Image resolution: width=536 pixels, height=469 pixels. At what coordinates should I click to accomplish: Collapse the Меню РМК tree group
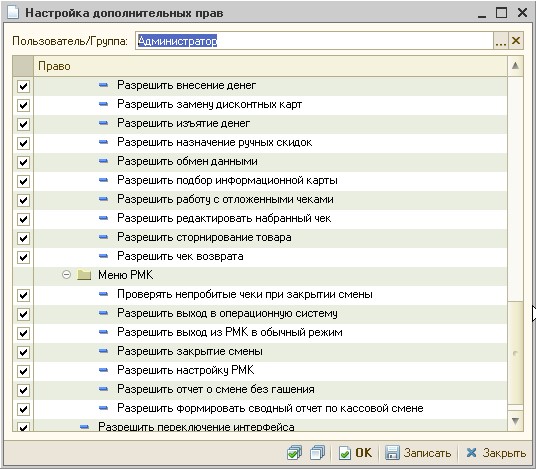pos(66,275)
